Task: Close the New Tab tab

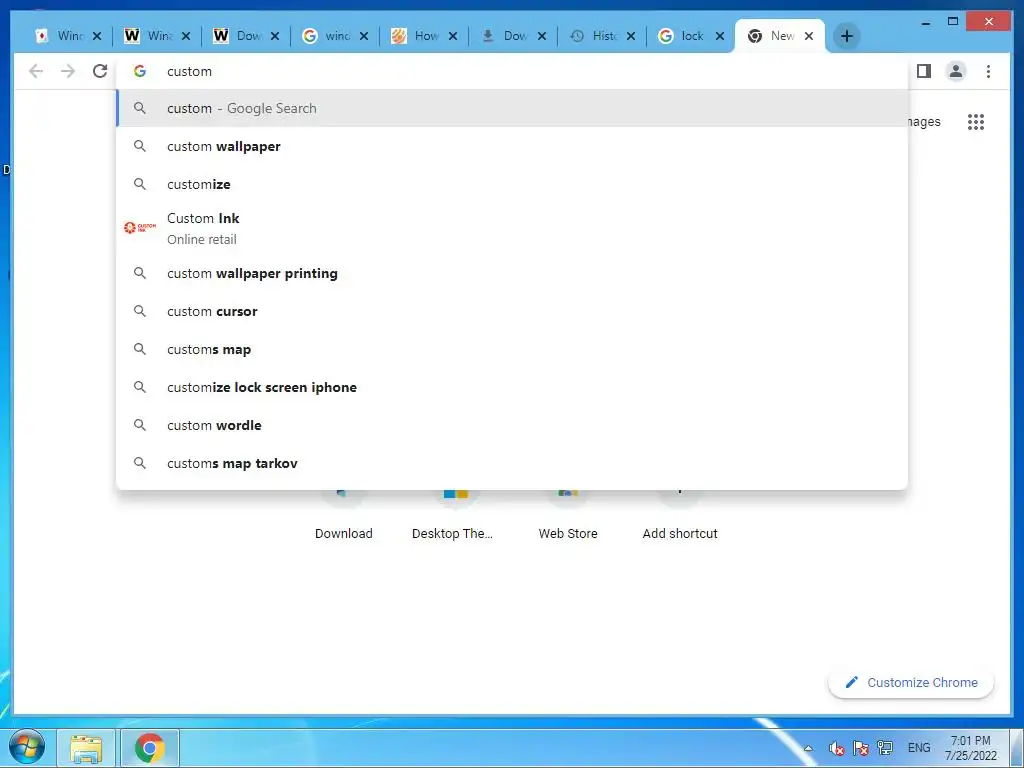Action: (x=808, y=36)
